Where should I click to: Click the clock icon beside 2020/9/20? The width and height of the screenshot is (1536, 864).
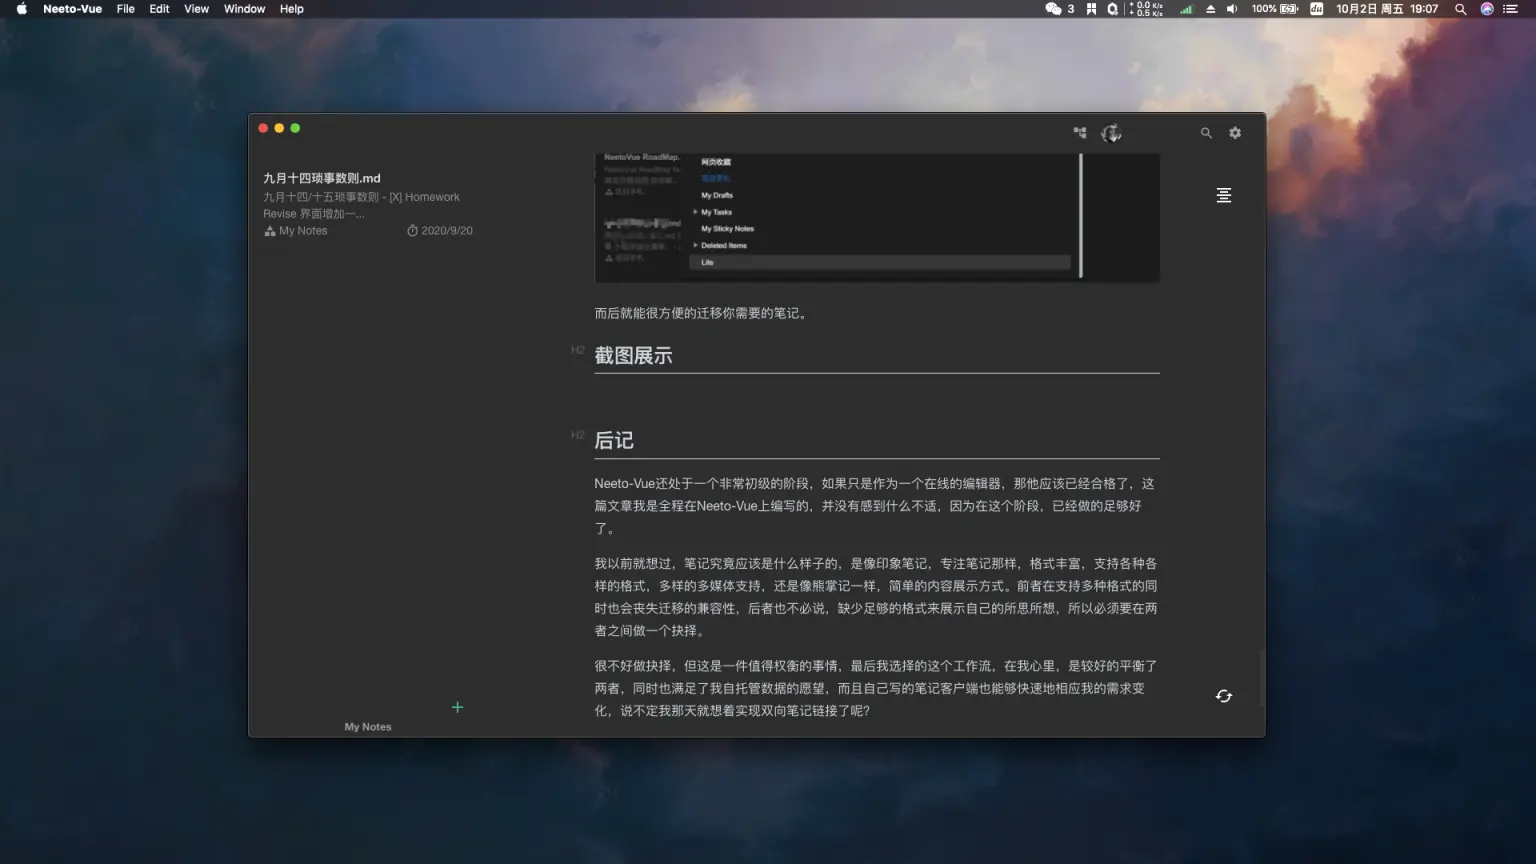point(412,231)
